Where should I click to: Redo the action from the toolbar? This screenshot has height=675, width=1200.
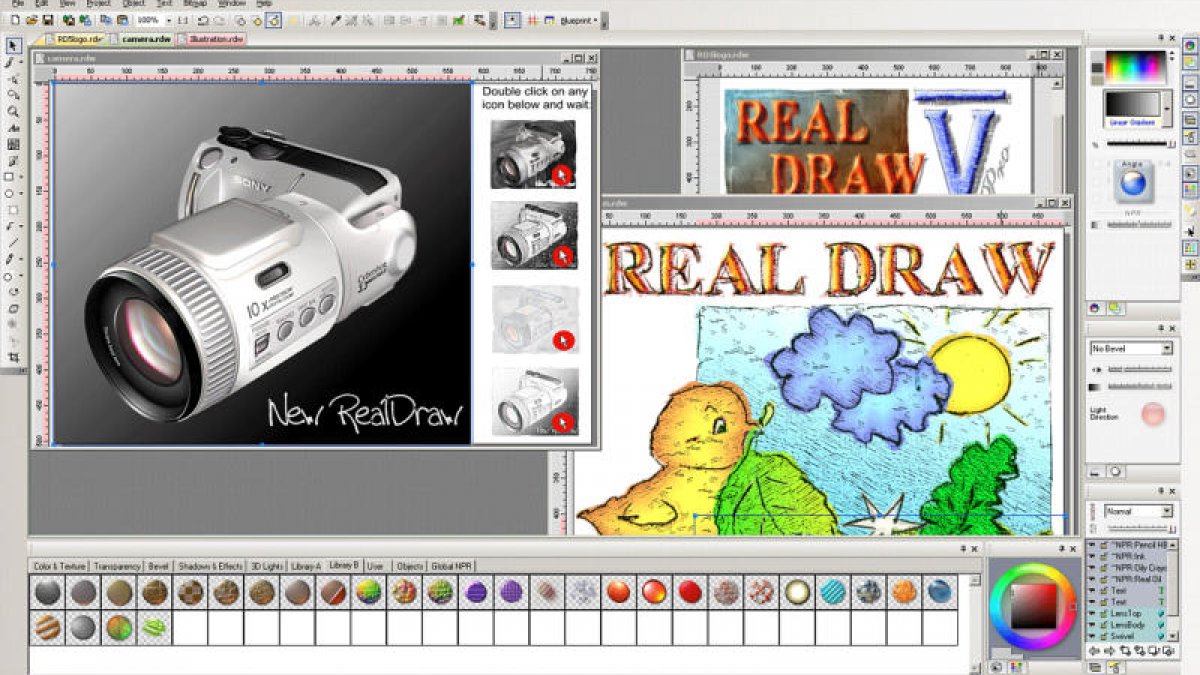click(221, 20)
